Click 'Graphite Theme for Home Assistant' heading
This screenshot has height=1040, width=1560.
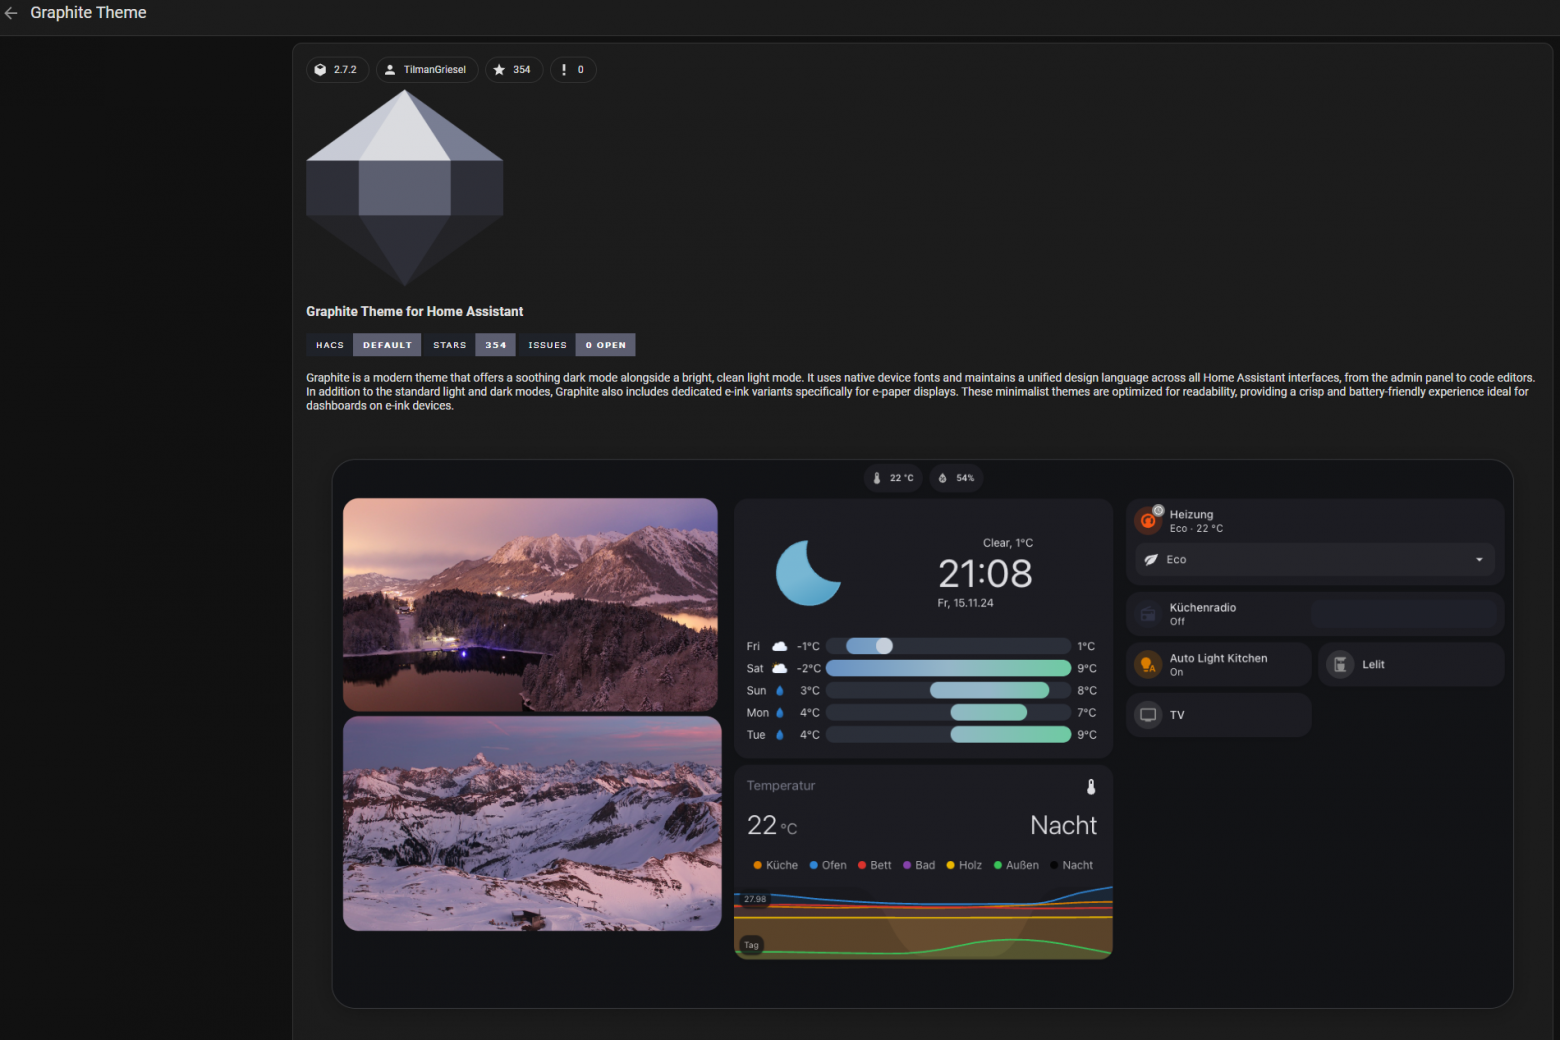[414, 312]
